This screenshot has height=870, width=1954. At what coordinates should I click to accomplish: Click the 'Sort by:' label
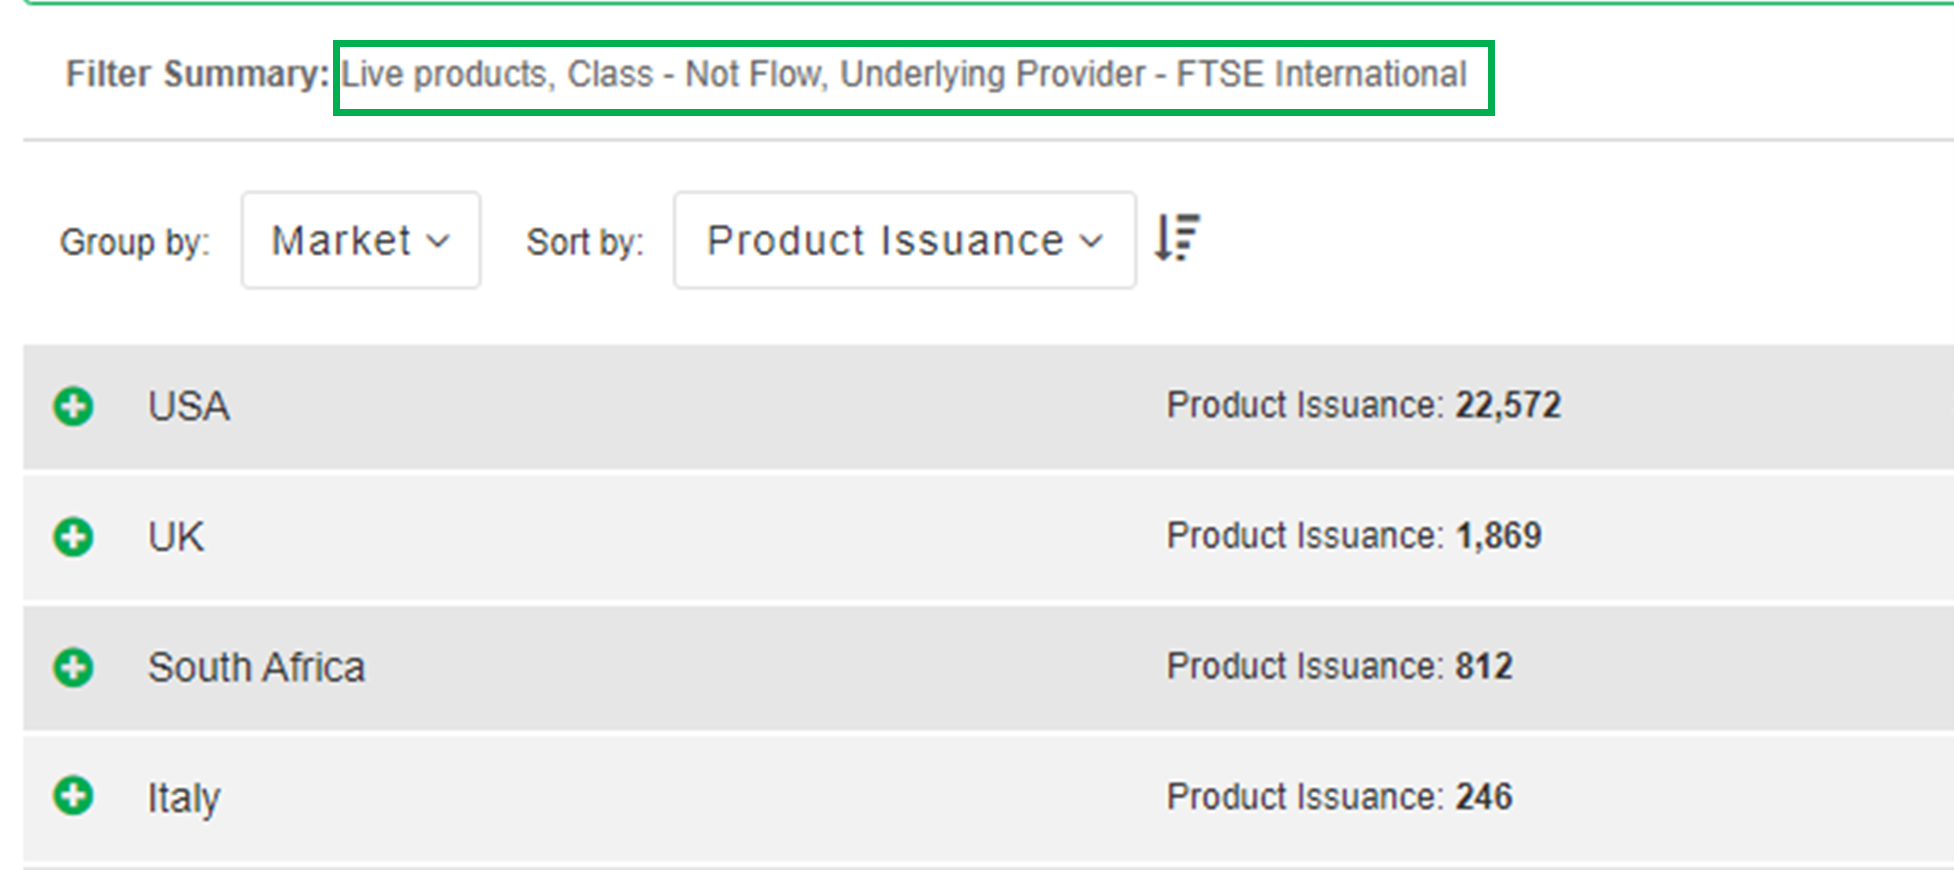coord(585,242)
